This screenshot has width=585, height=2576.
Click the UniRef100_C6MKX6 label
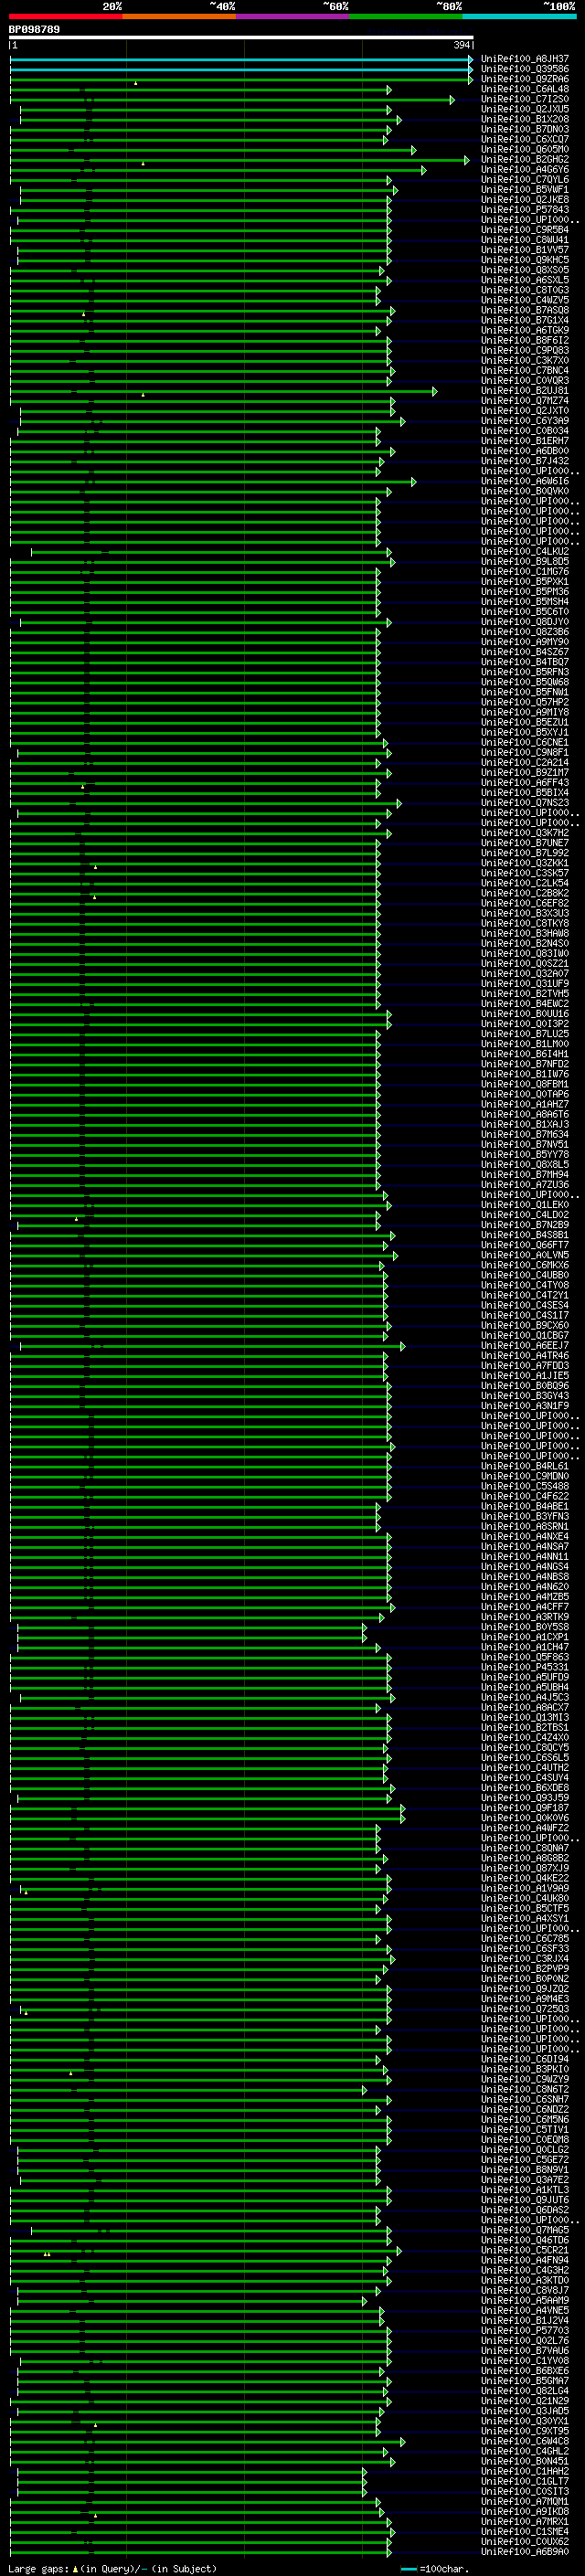pyautogui.click(x=525, y=1265)
